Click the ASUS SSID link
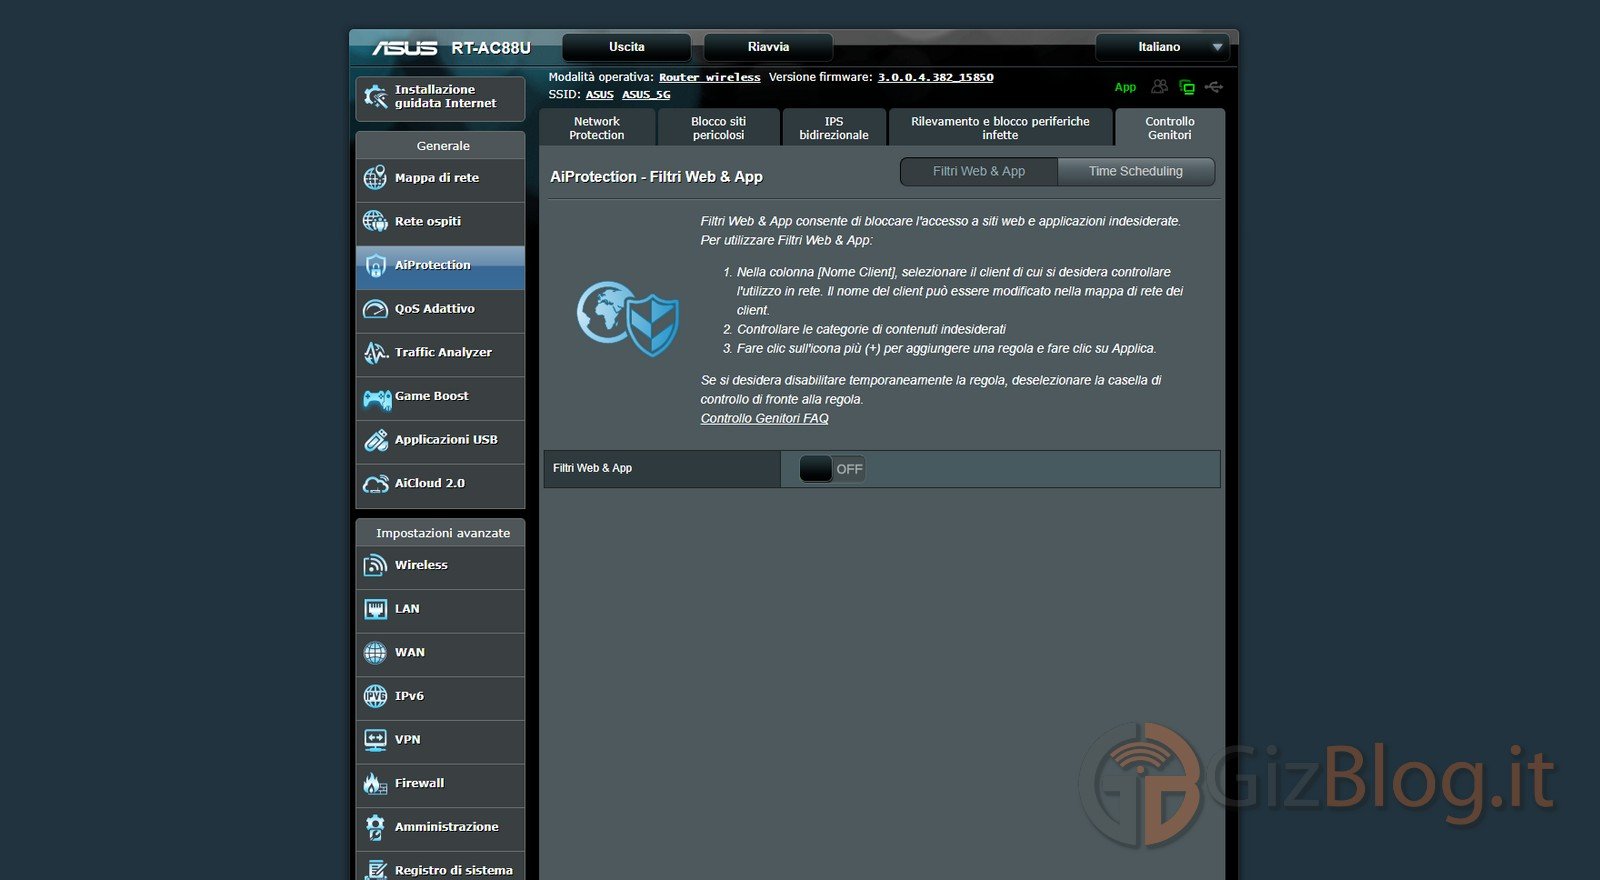The height and width of the screenshot is (880, 1600). pos(600,95)
